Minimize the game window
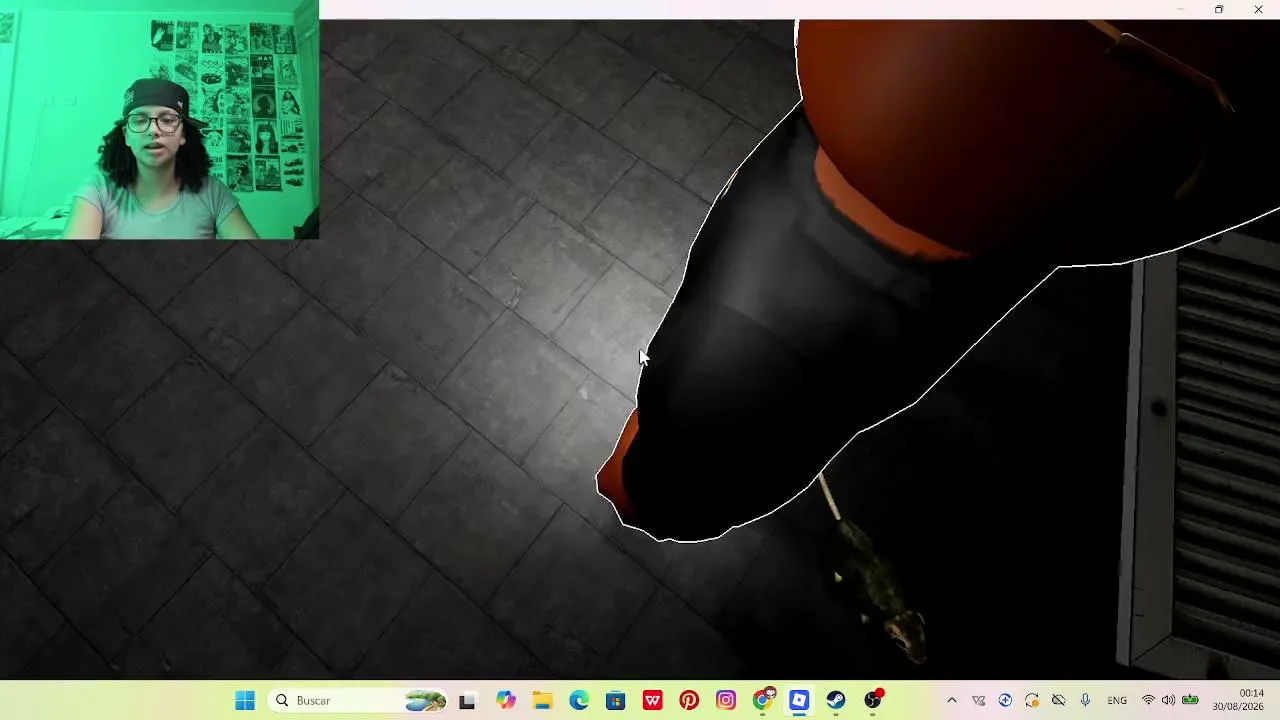This screenshot has height=720, width=1280. (x=1180, y=9)
